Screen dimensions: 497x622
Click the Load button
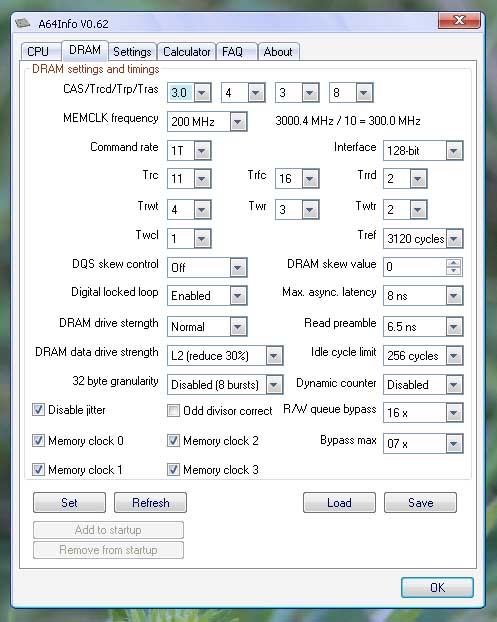point(340,503)
